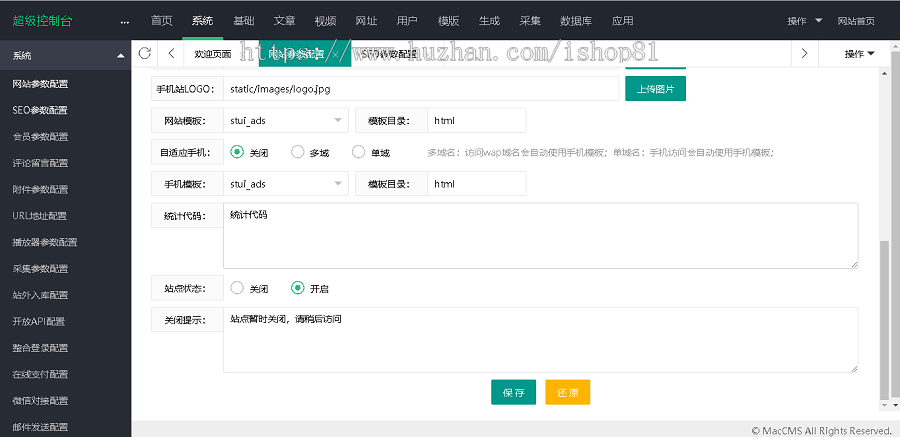The width and height of the screenshot is (900, 437).
Task: Open the 模版 top menu
Action: tap(448, 21)
